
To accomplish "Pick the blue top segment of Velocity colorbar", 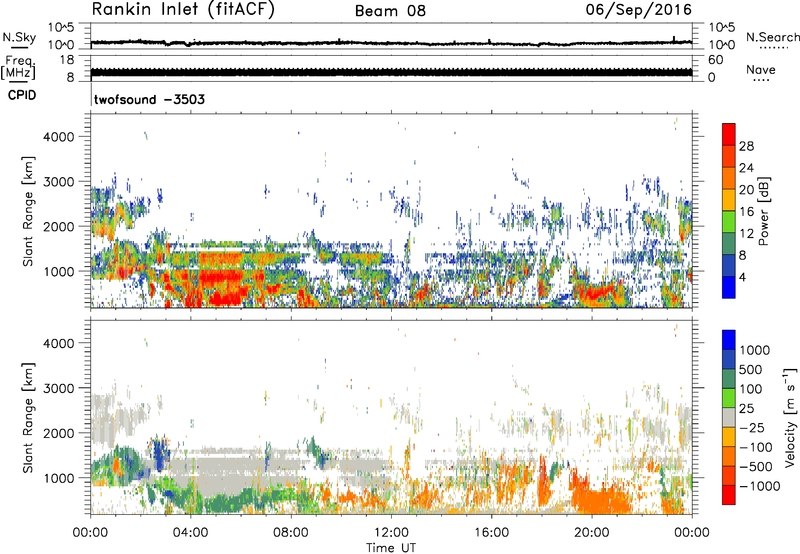I will (729, 340).
